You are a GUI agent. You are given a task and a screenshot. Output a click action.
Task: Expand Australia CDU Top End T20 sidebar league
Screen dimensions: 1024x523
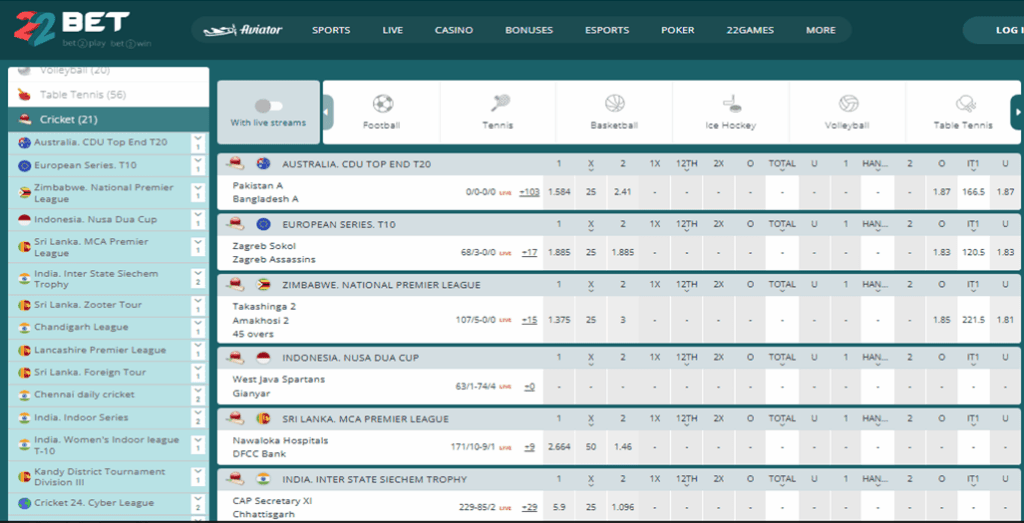197,142
